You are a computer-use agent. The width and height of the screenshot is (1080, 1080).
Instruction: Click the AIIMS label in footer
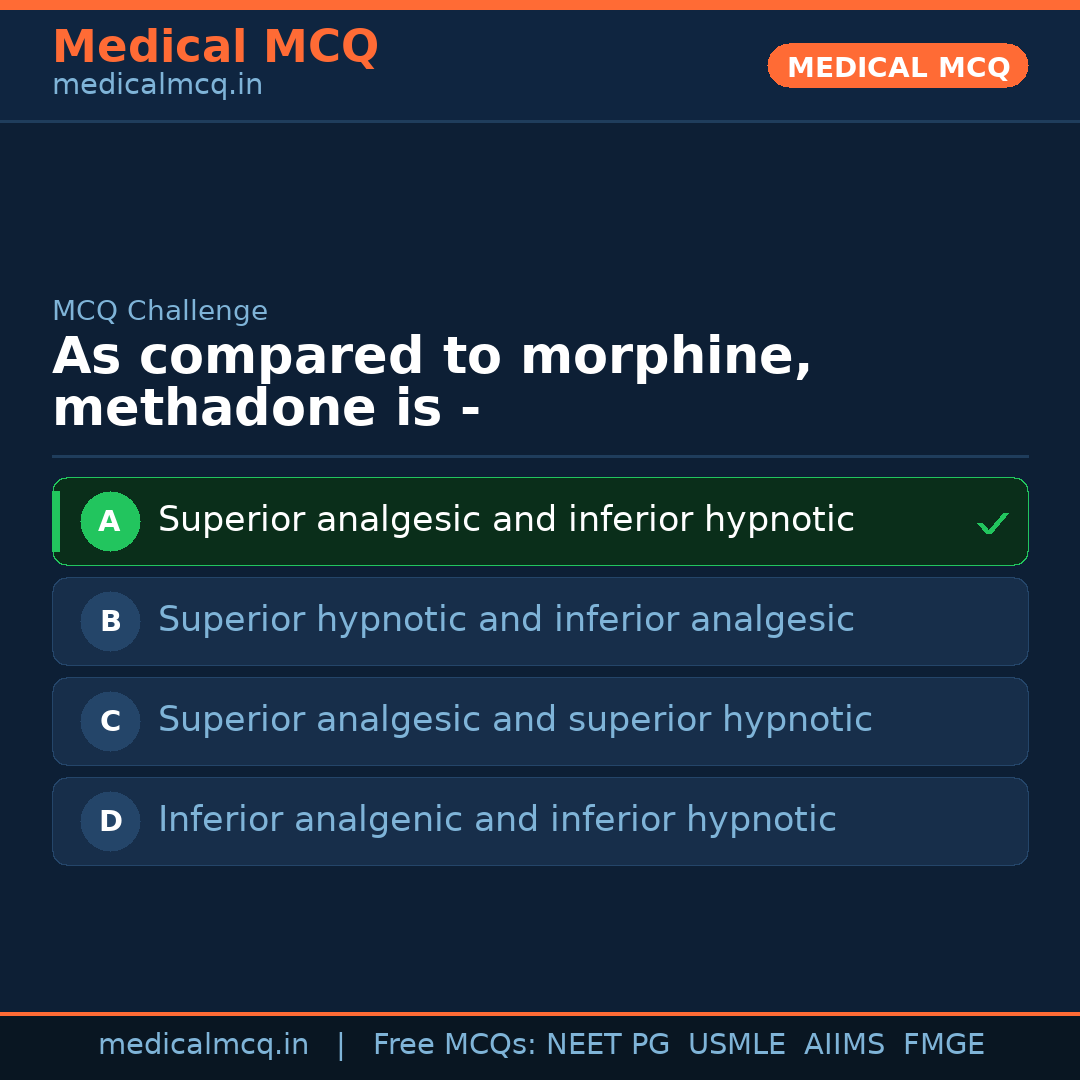(x=845, y=1043)
